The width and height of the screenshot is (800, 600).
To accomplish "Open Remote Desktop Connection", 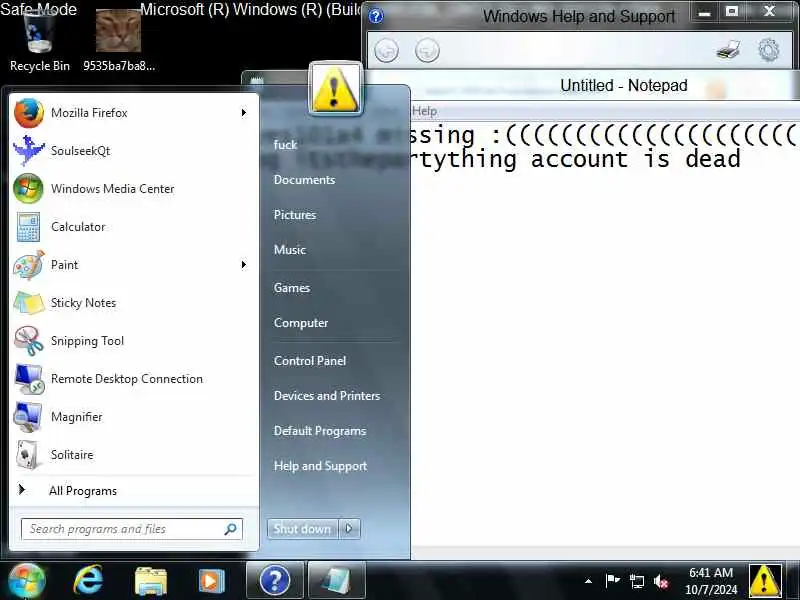I will (x=133, y=379).
